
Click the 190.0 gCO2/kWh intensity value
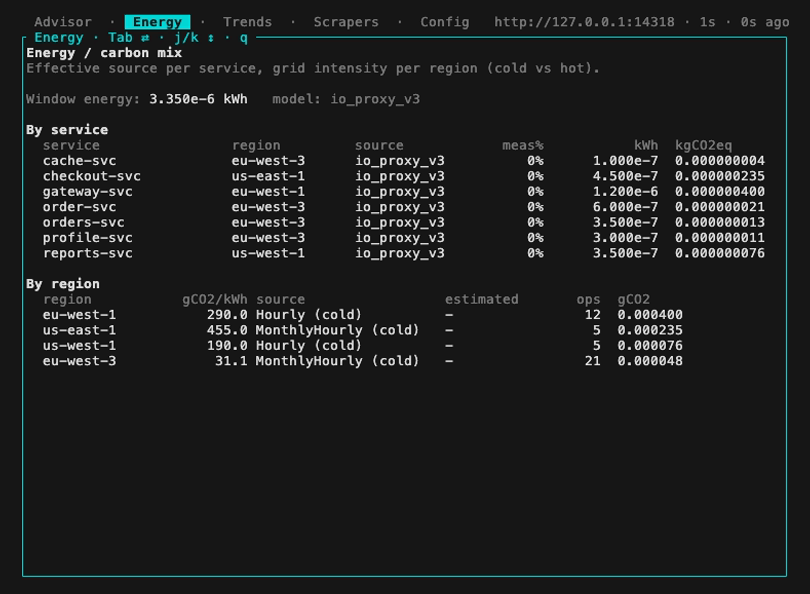tap(227, 346)
